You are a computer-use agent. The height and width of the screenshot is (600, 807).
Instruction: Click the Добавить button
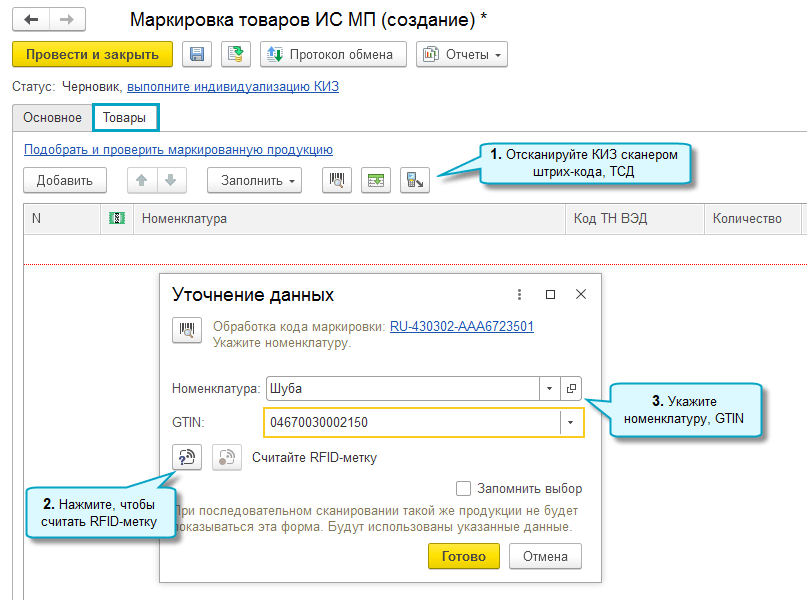tap(65, 180)
